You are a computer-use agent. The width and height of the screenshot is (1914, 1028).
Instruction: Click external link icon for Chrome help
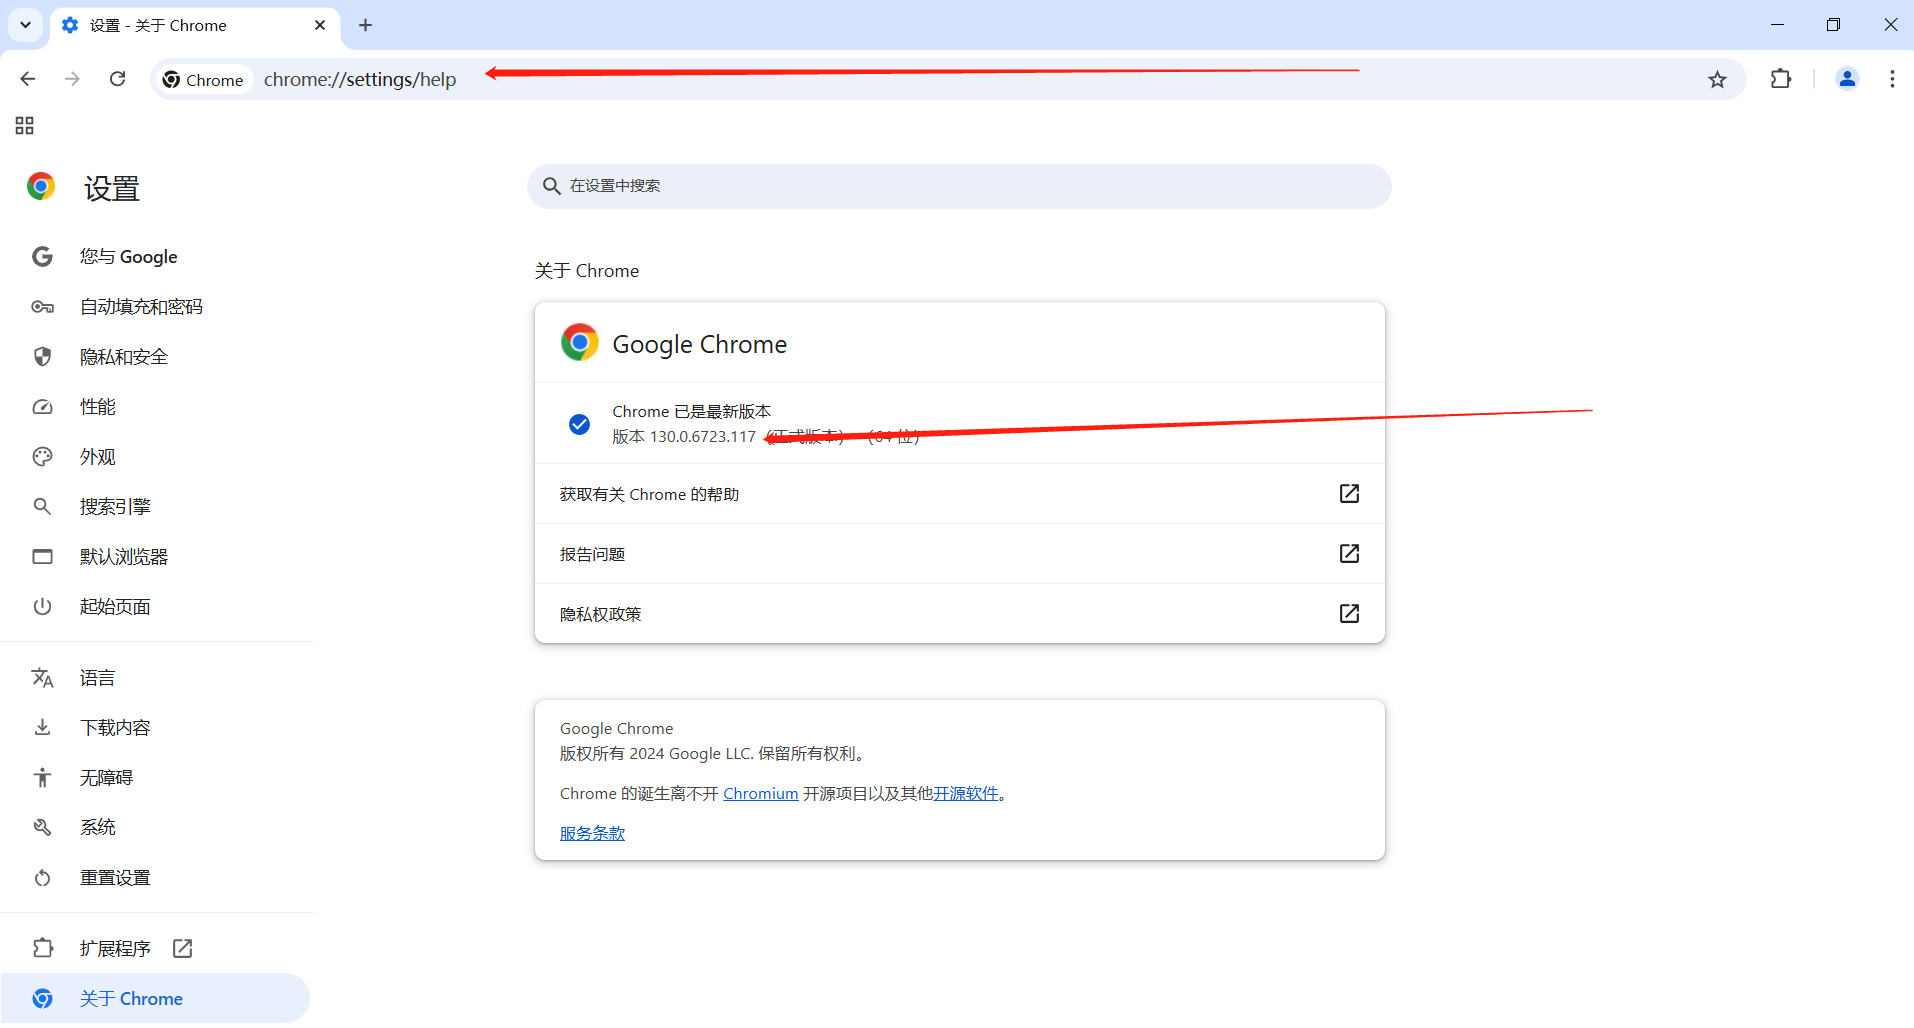[x=1349, y=494]
